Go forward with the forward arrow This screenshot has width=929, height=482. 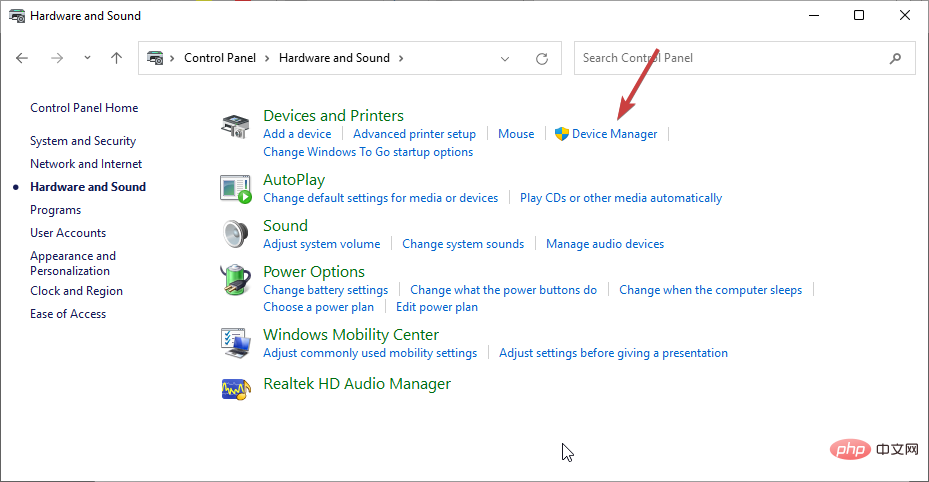point(57,58)
